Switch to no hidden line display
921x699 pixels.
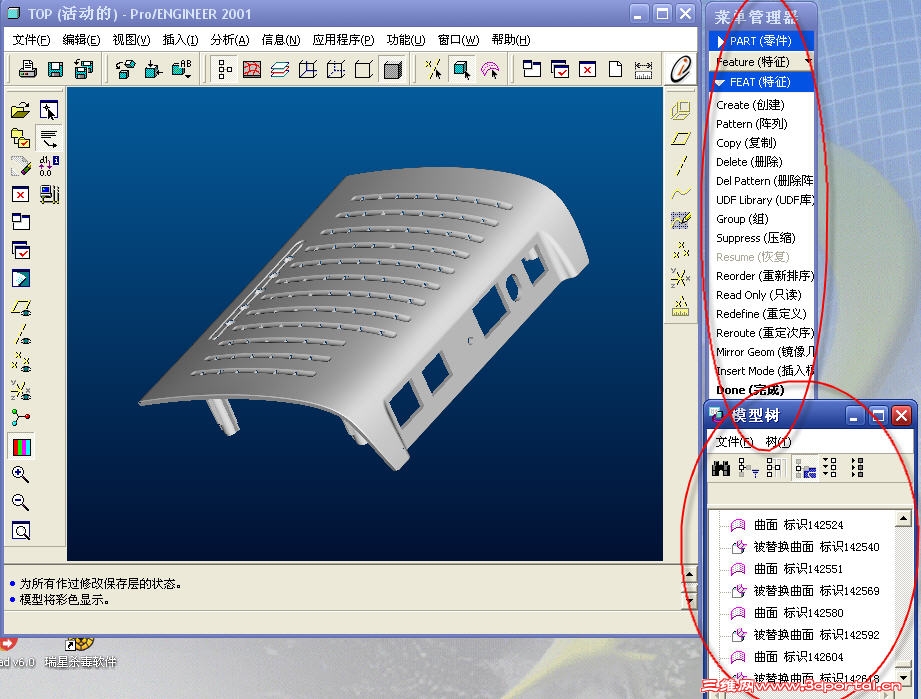click(364, 69)
